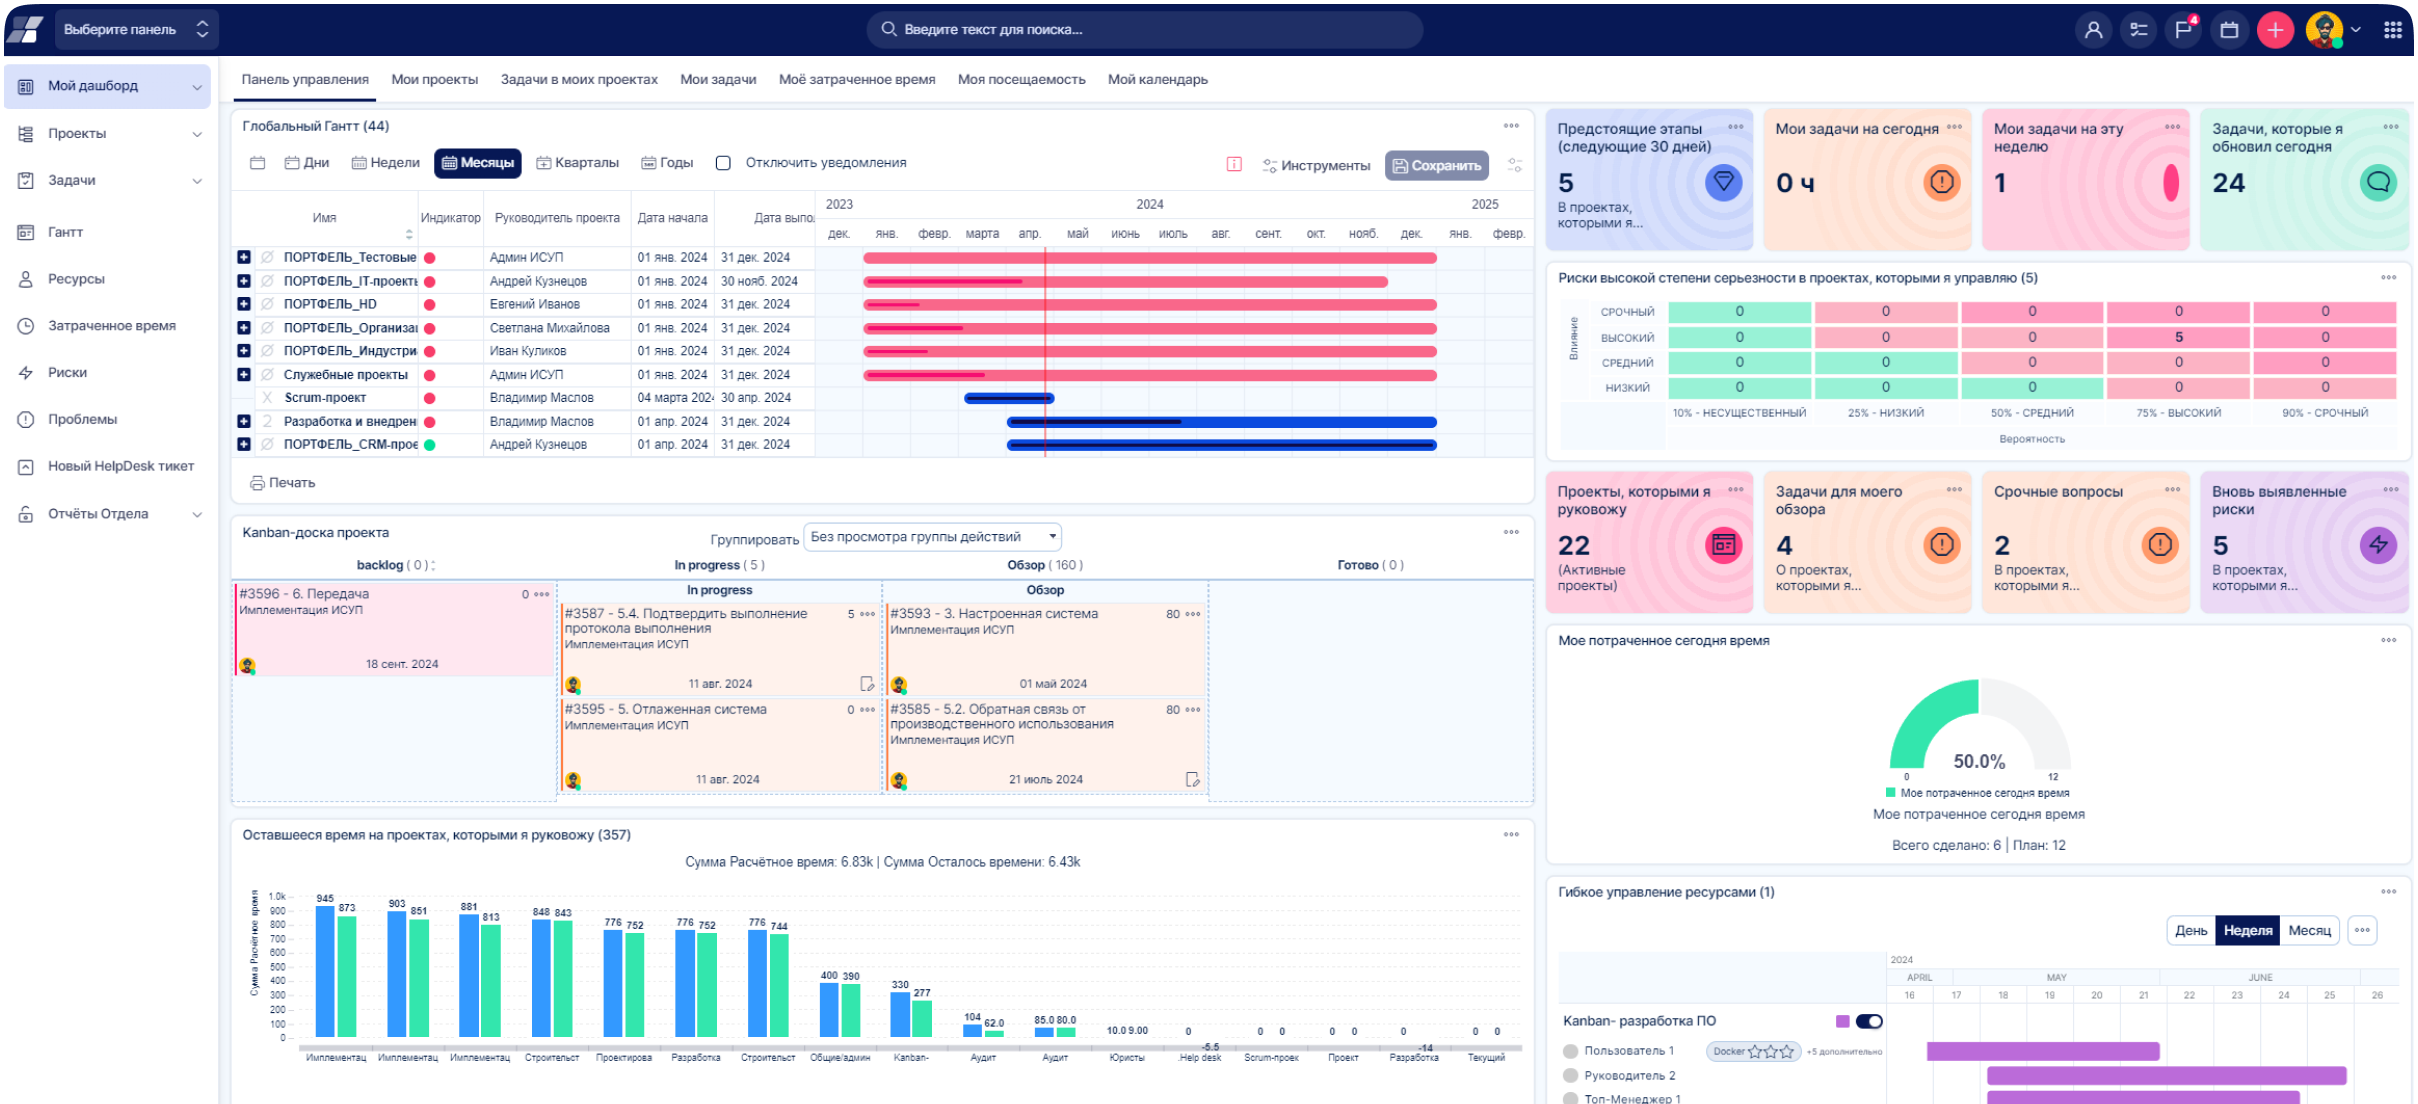Image resolution: width=2418 pixels, height=1104 pixels.
Task: Open the user avatar dropdown arrow
Action: click(x=2356, y=30)
